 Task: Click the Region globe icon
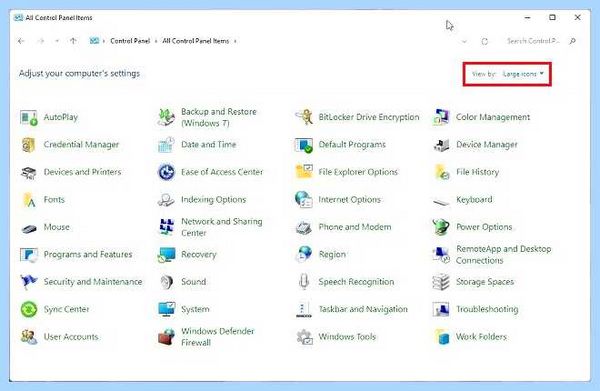pos(304,254)
